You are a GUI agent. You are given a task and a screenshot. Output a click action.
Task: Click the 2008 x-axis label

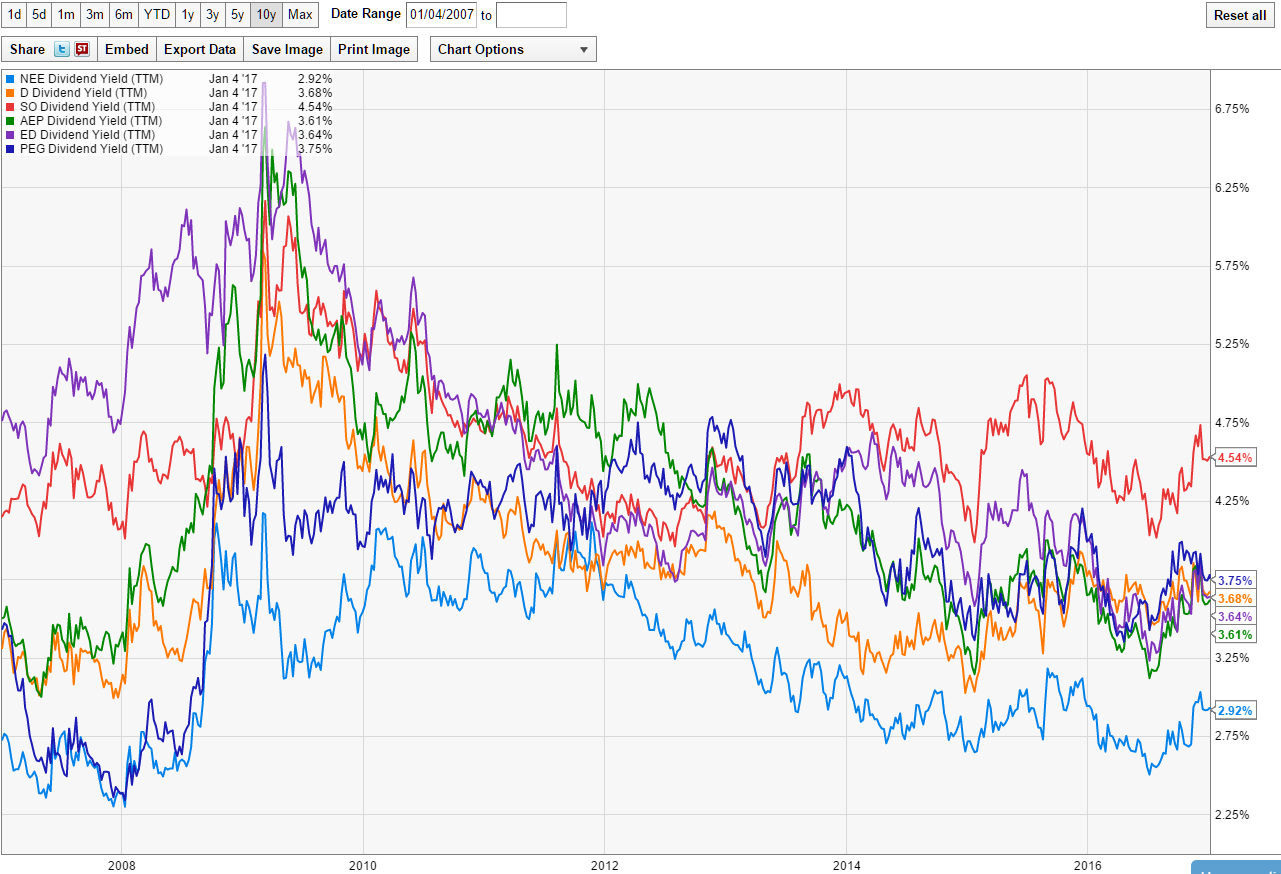[x=121, y=864]
